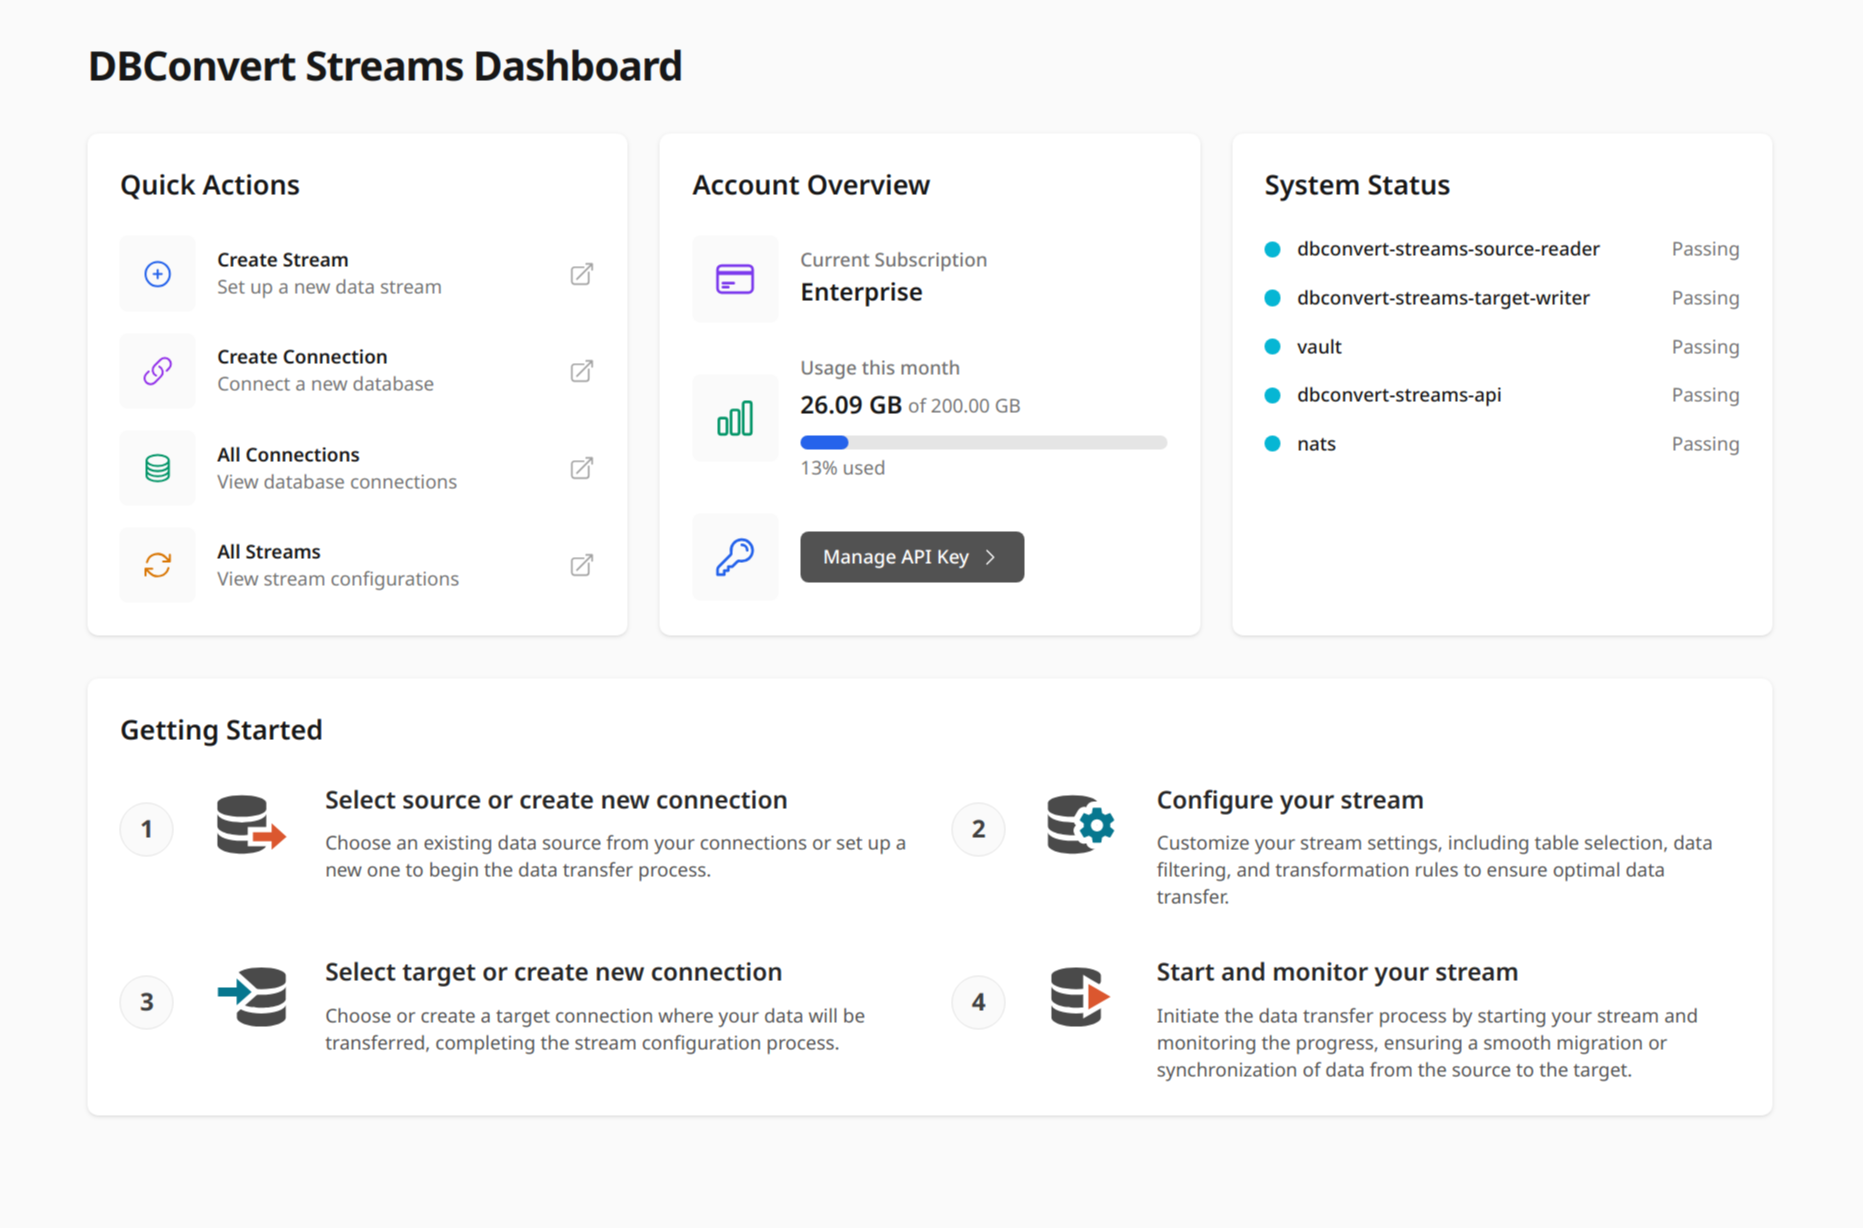Click the nats Passing status label
The image size is (1863, 1228).
[x=1705, y=443]
